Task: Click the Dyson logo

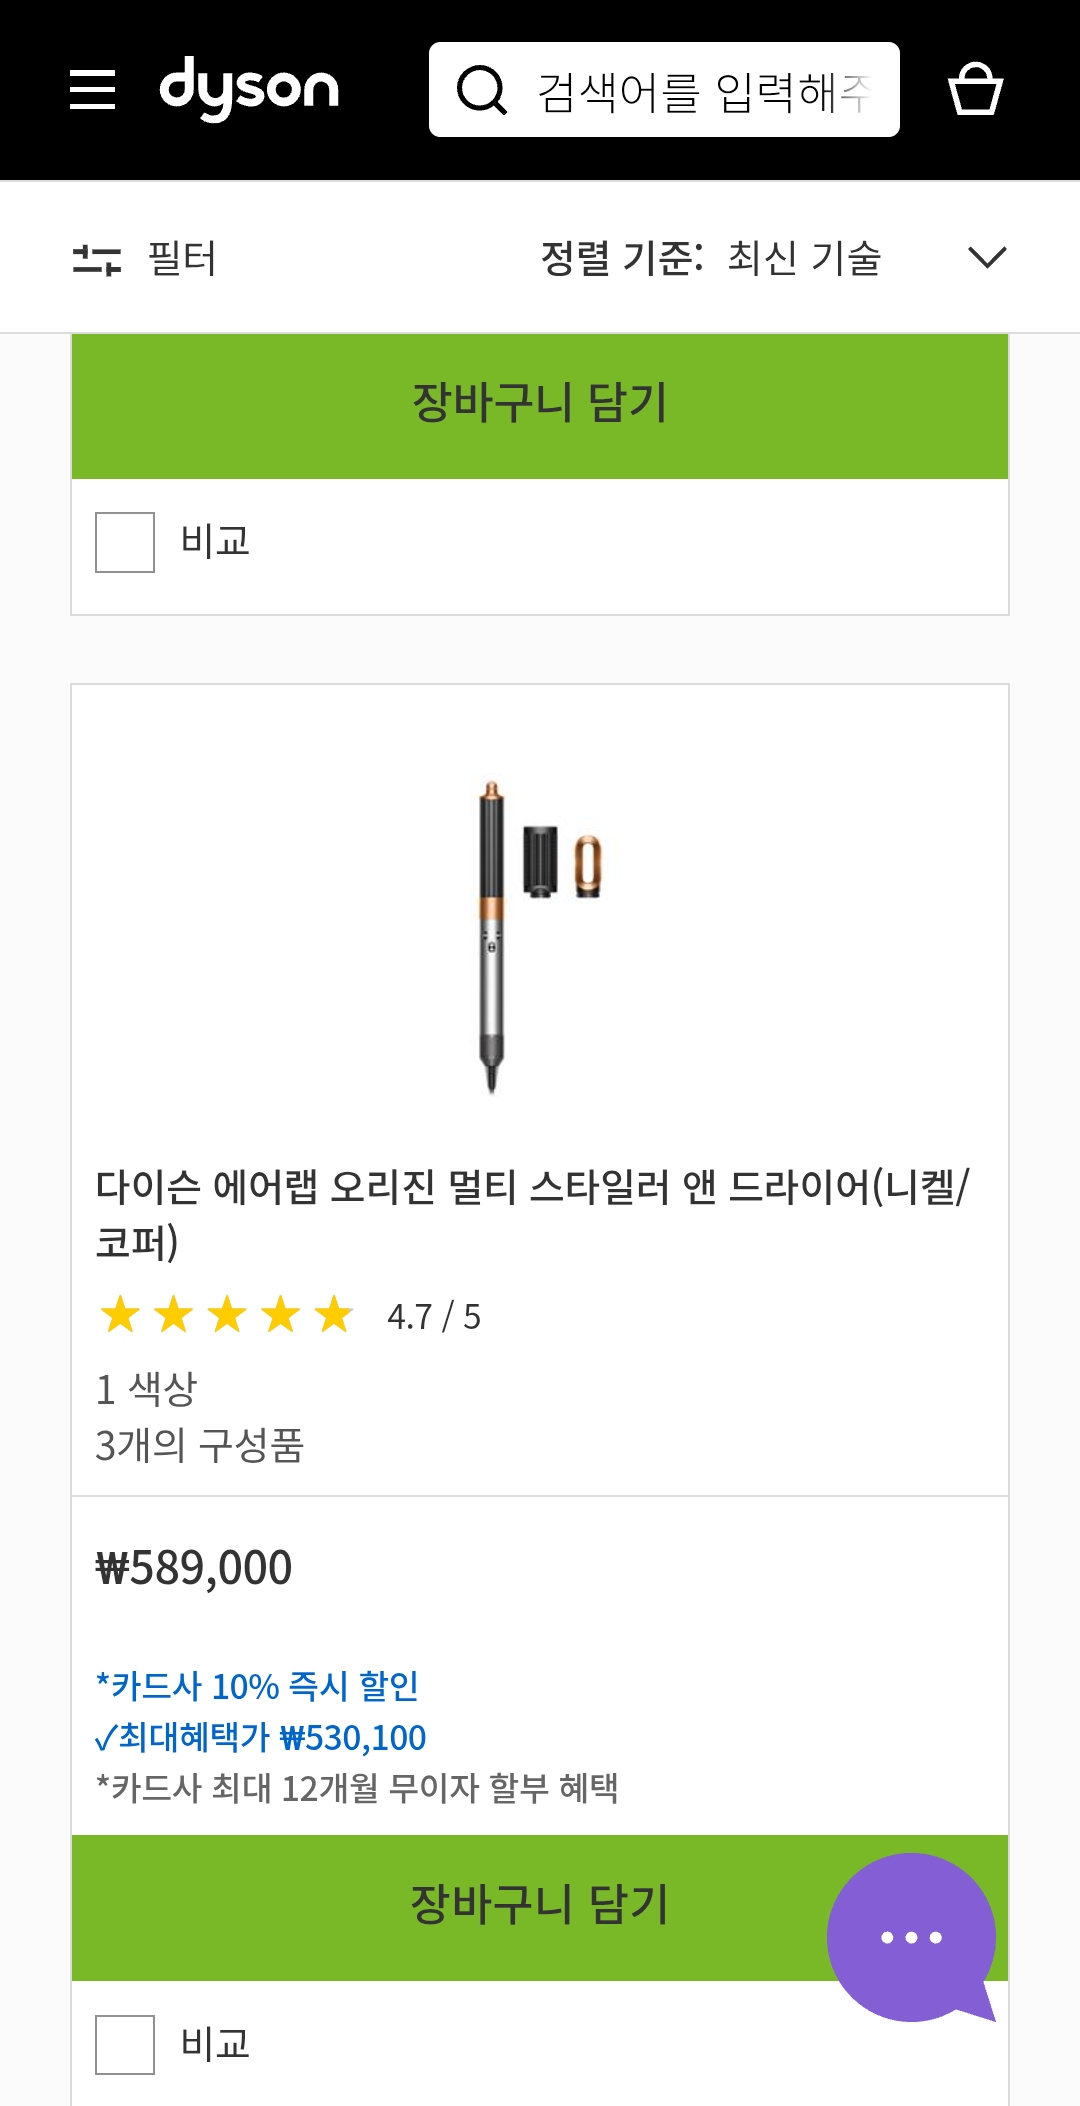Action: point(249,90)
